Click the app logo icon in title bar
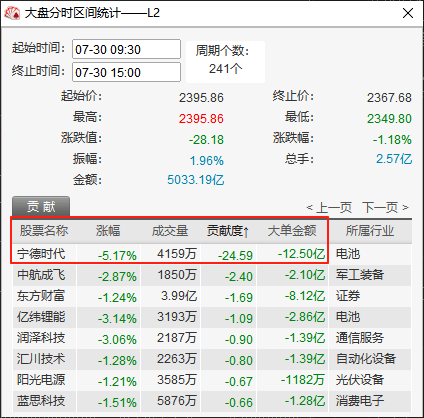 (x=12, y=13)
